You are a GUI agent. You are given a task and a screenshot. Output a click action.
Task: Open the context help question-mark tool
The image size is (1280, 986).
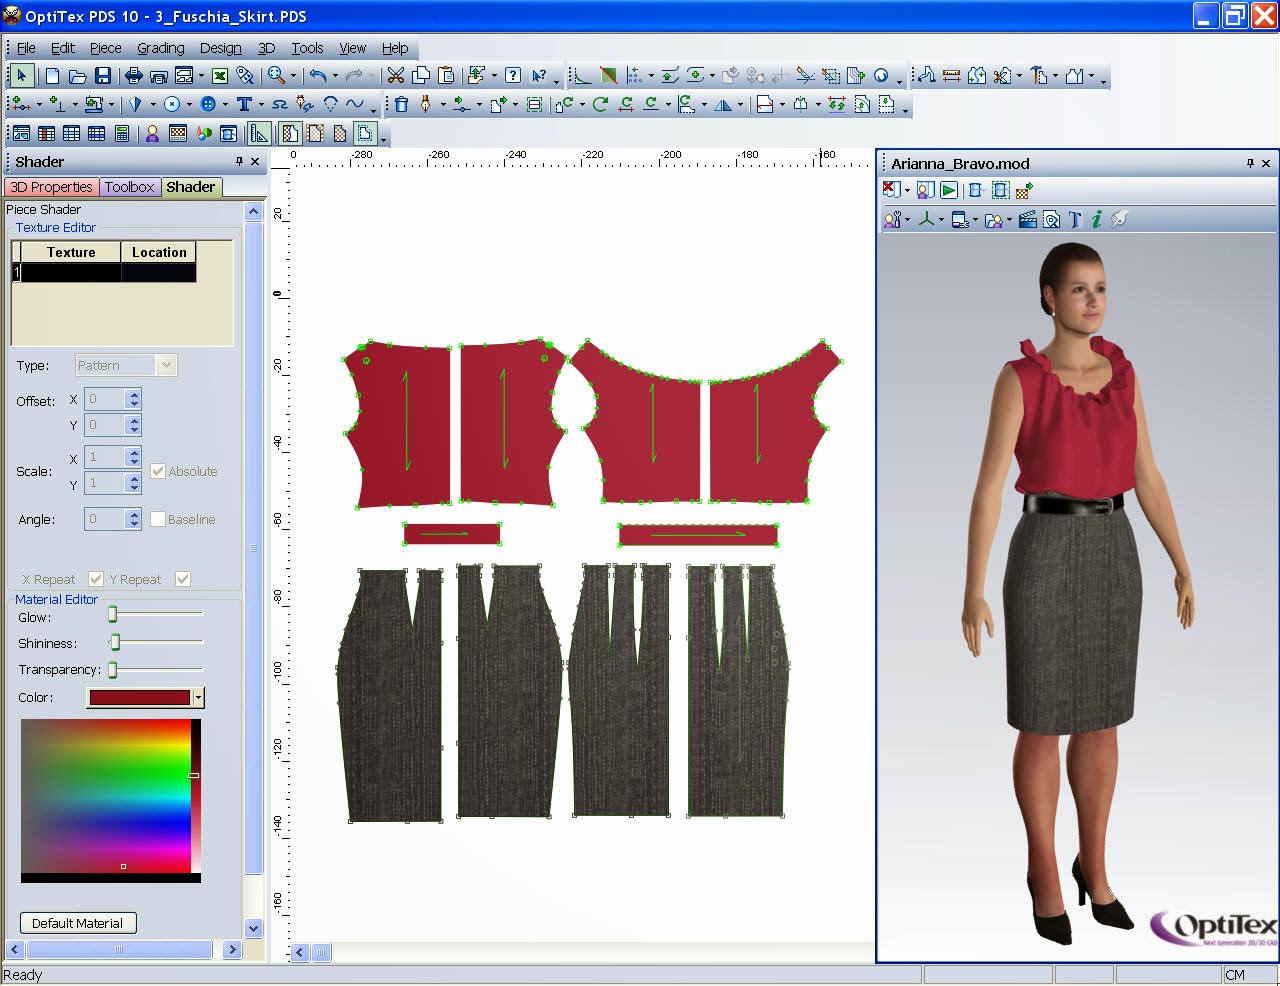tap(512, 75)
